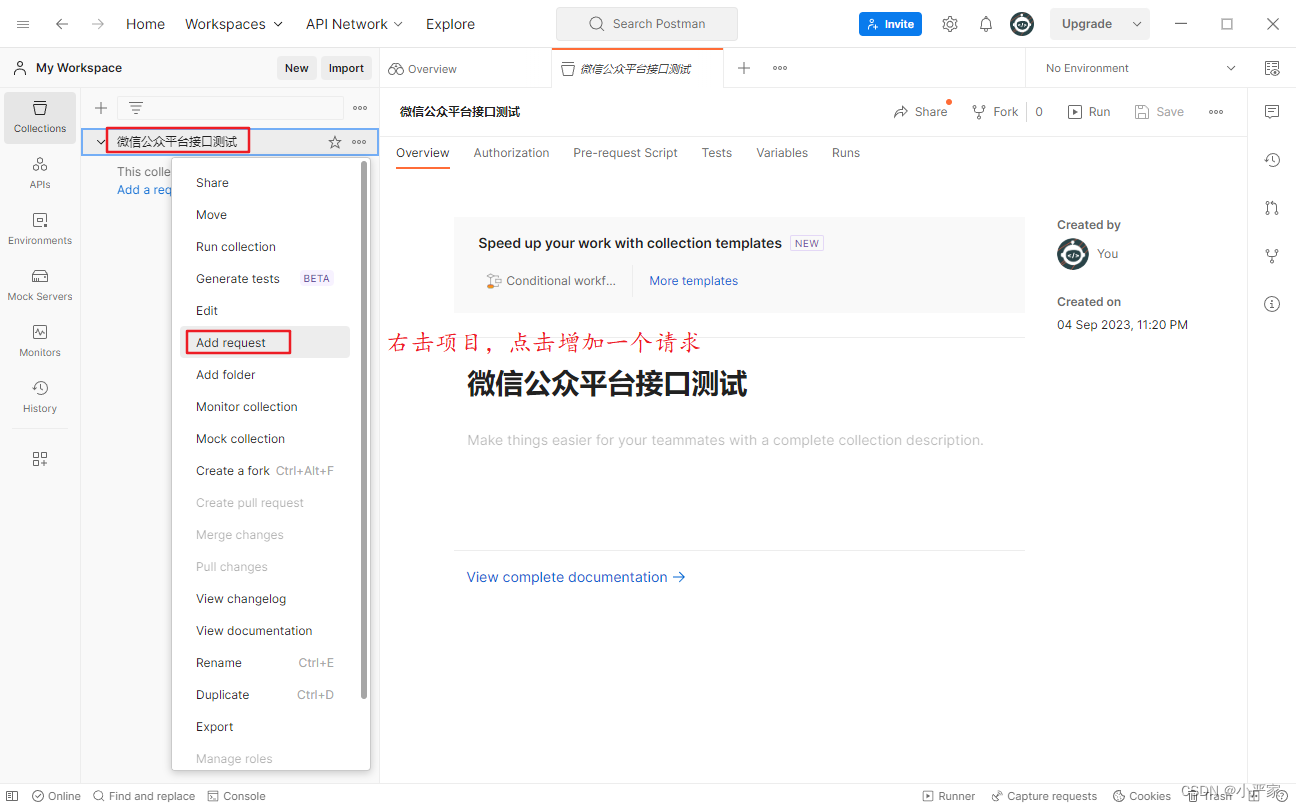
Task: Open collection info icon in right sidebar
Action: click(1272, 304)
